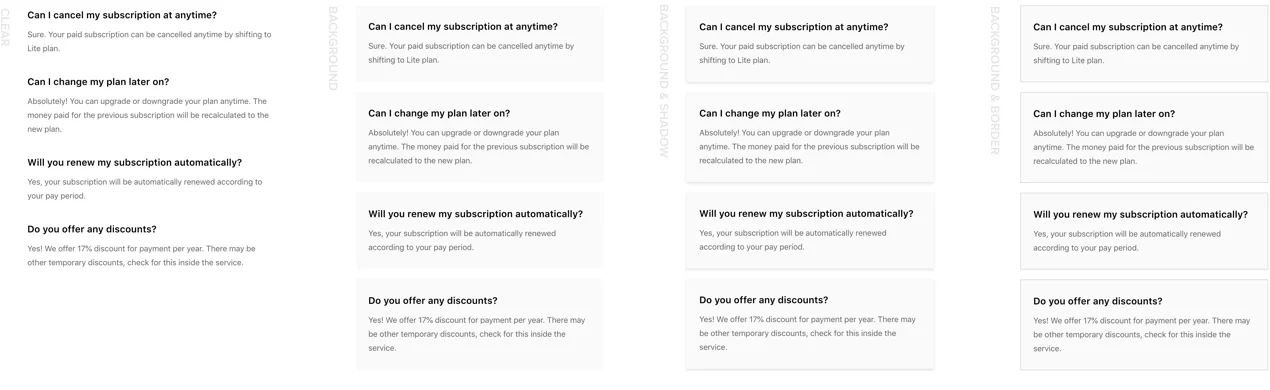Select cancel subscription card with shadow
Image resolution: width=1270 pixels, height=390 pixels.
[x=809, y=44]
